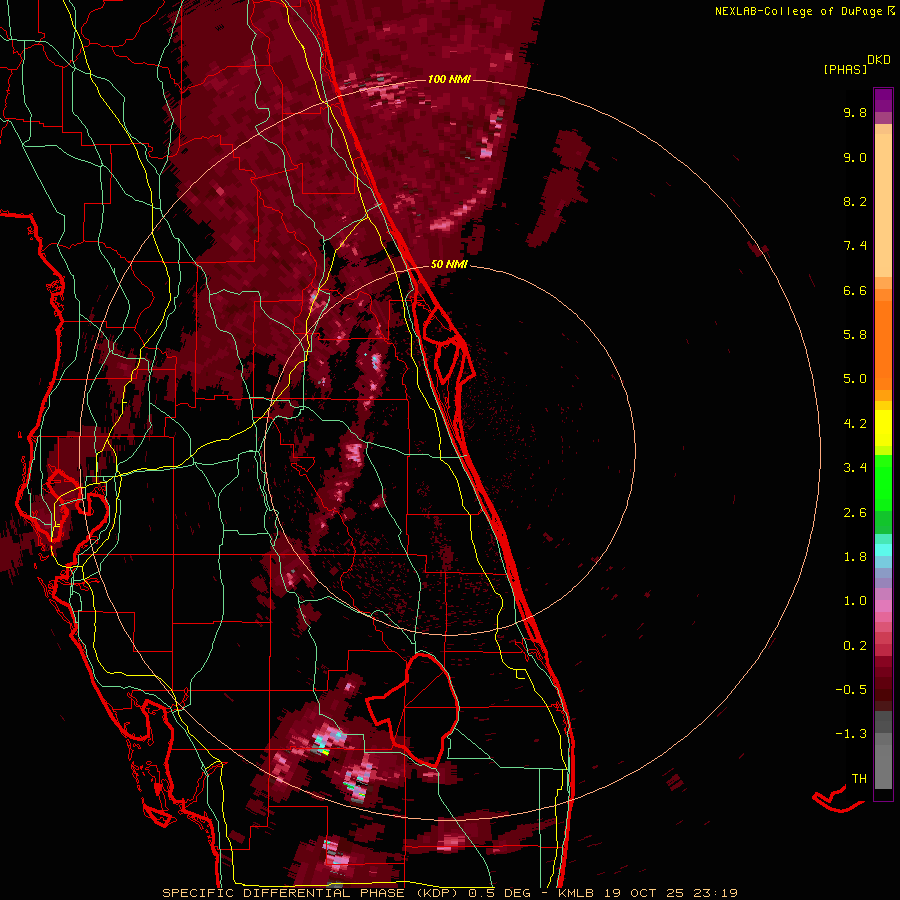This screenshot has height=900, width=900.
Task: Click the 1.8 value on the legend
Action: point(855,557)
